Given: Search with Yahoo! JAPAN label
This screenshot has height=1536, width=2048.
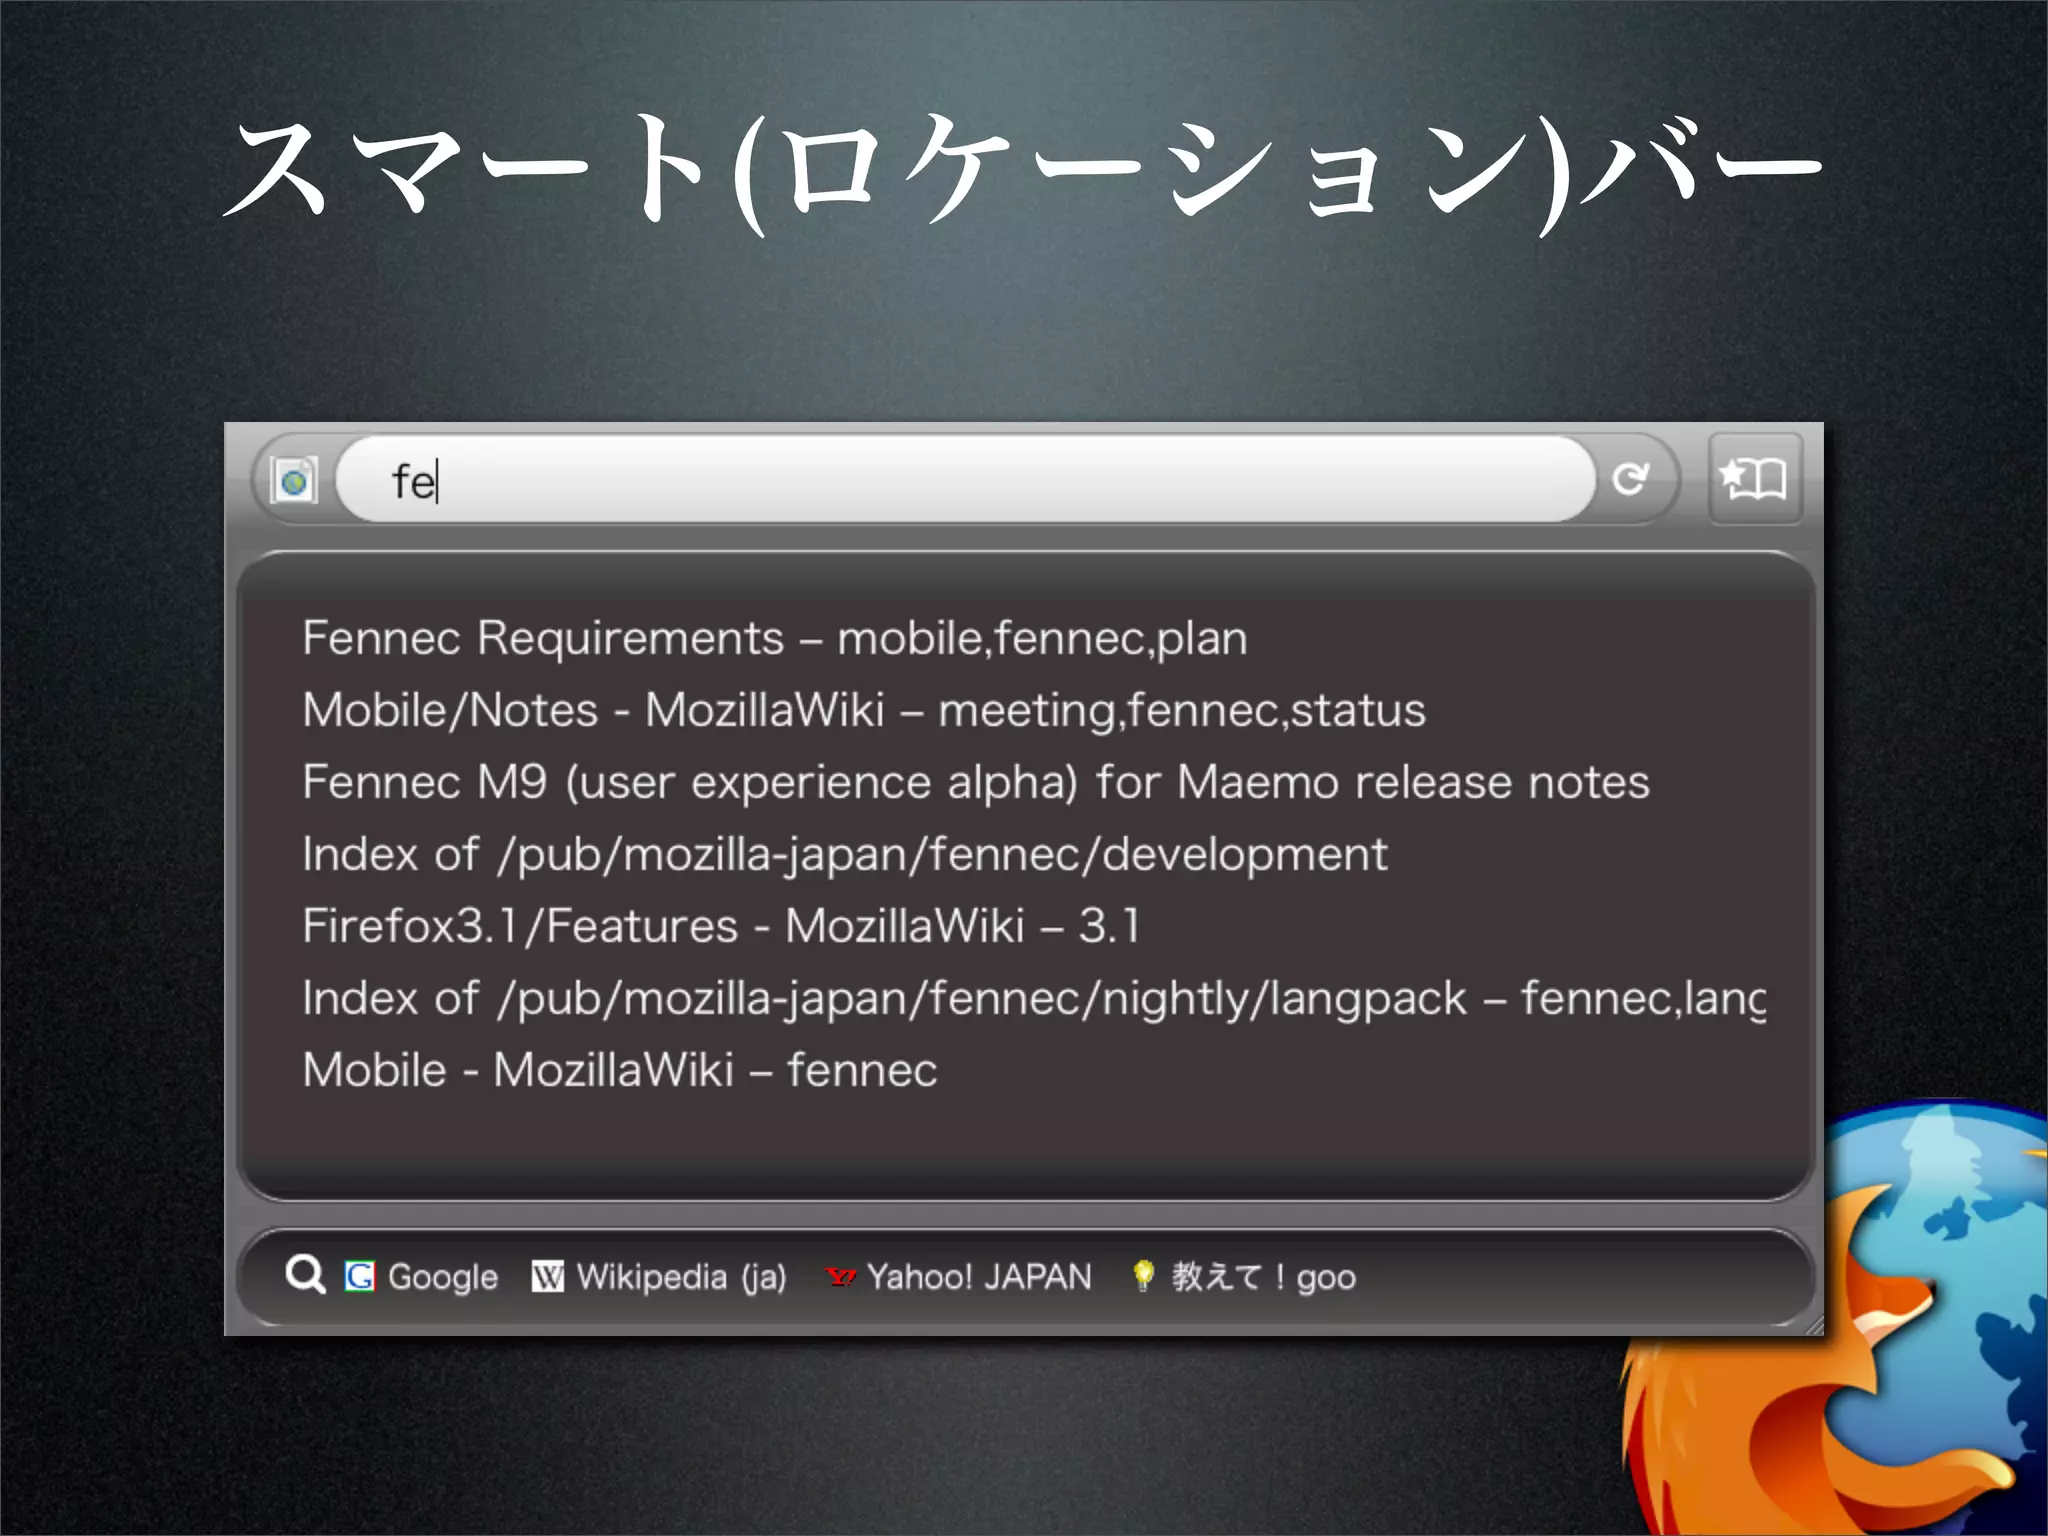Looking at the screenshot, I should (979, 1277).
